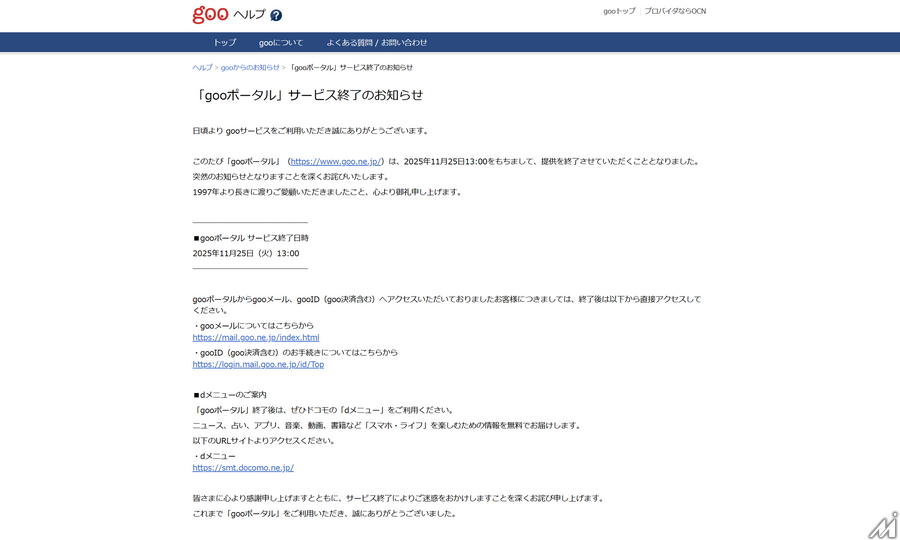
Task: Open the プロバイダならOCN header link
Action: (x=675, y=12)
